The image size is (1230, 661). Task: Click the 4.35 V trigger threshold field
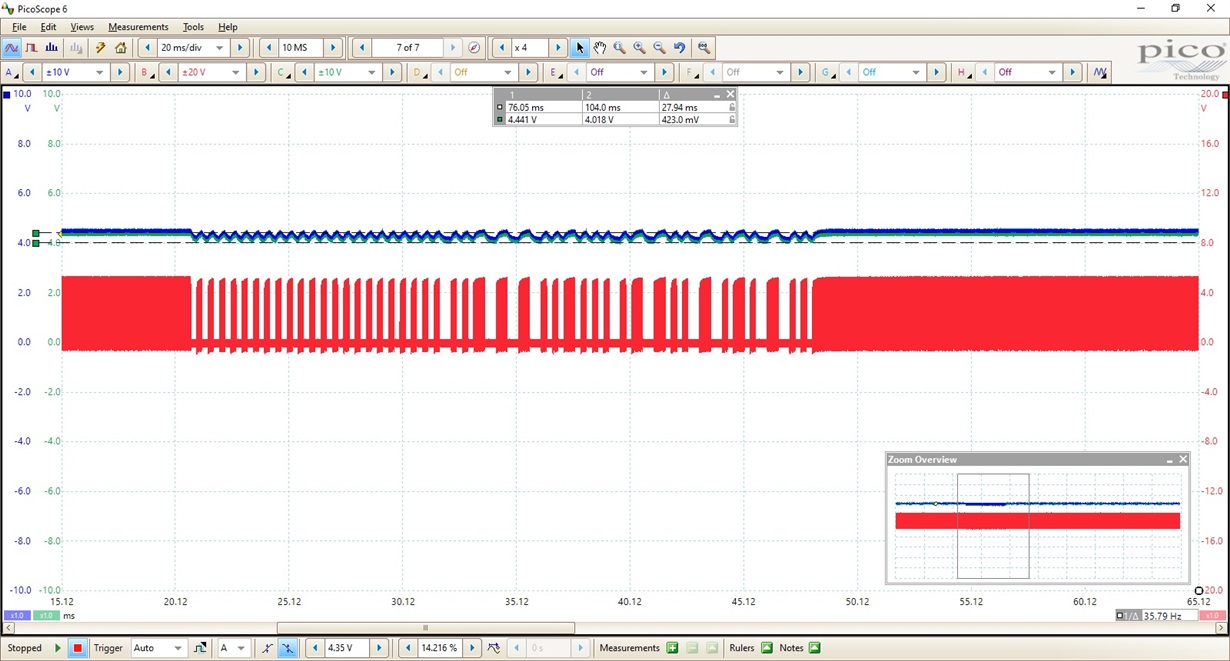pyautogui.click(x=347, y=648)
